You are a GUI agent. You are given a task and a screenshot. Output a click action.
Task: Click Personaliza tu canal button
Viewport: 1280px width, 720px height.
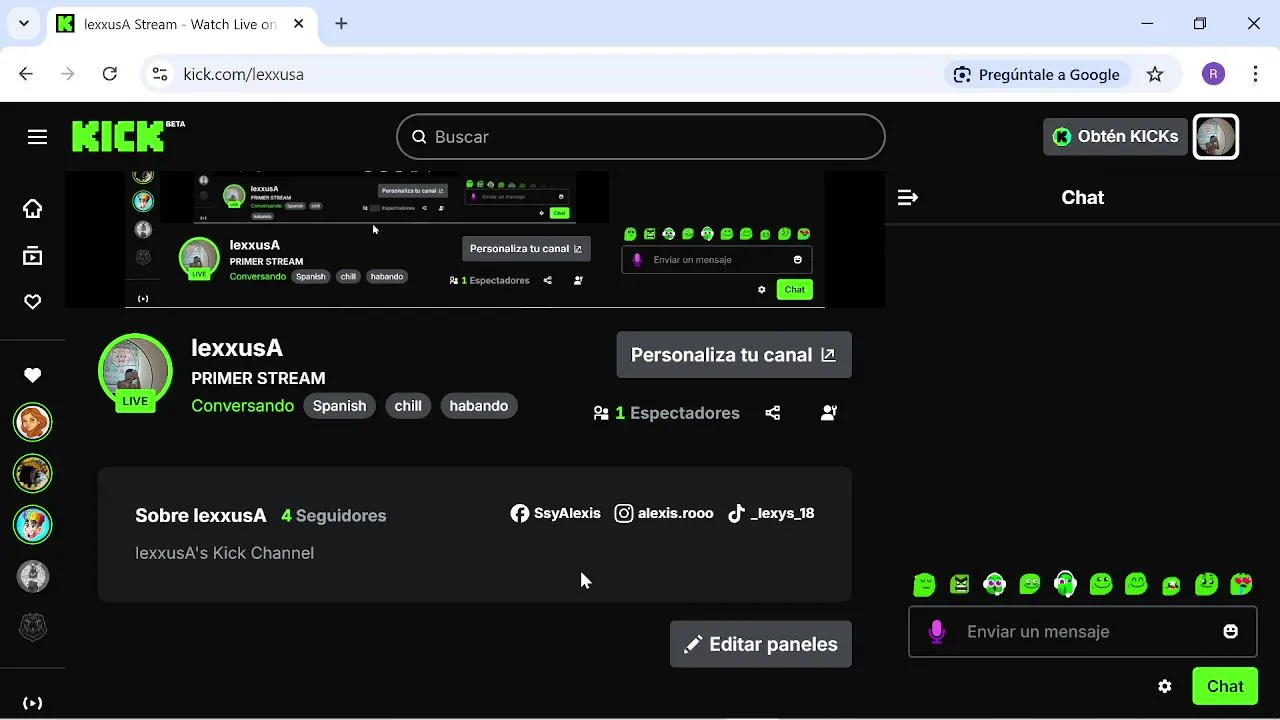(734, 355)
